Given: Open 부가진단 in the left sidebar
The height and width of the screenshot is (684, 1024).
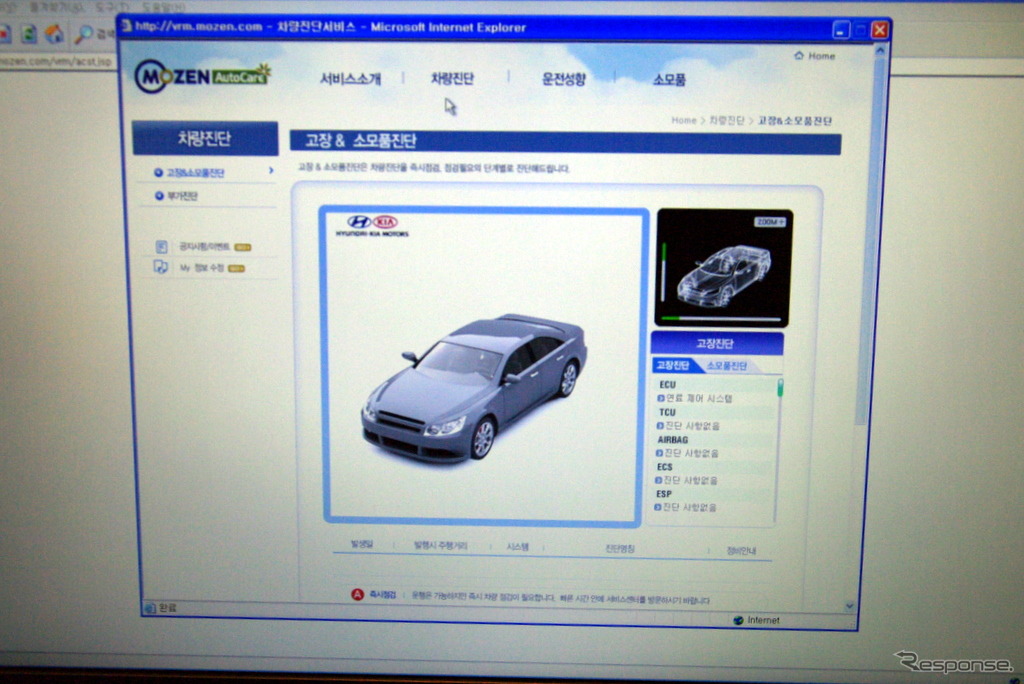Looking at the screenshot, I should pyautogui.click(x=181, y=196).
